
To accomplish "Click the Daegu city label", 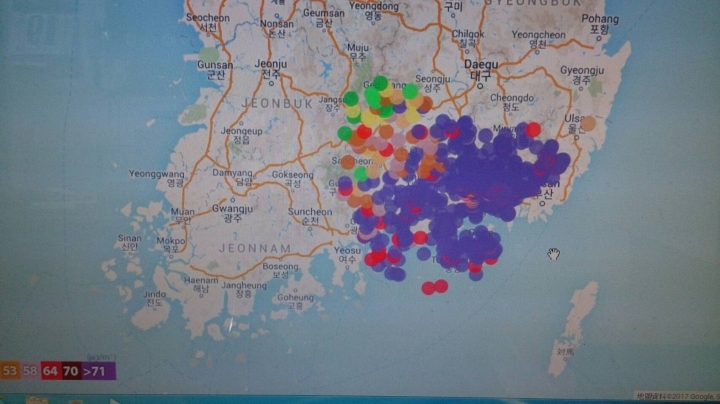I will pos(481,70).
